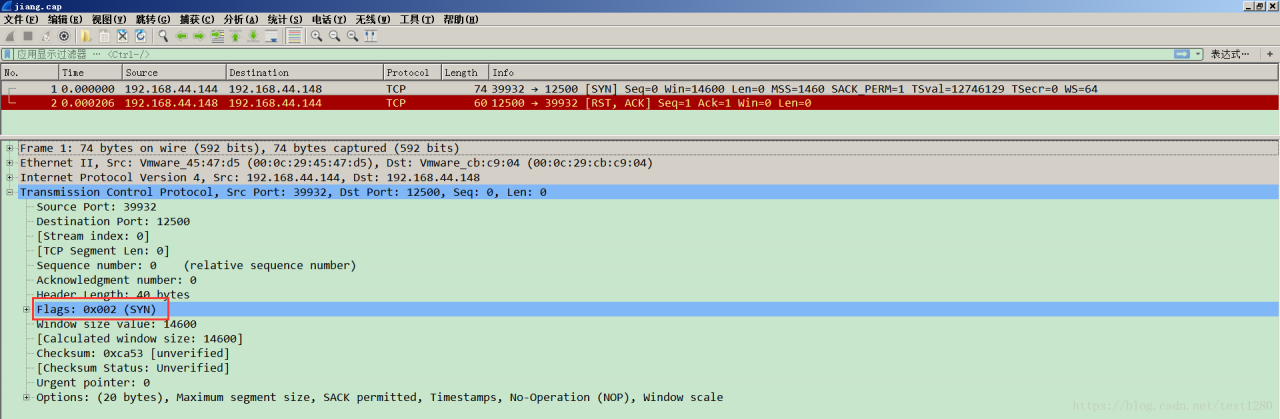Sort by the Info column header
The width and height of the screenshot is (1280, 419).
tap(883, 73)
